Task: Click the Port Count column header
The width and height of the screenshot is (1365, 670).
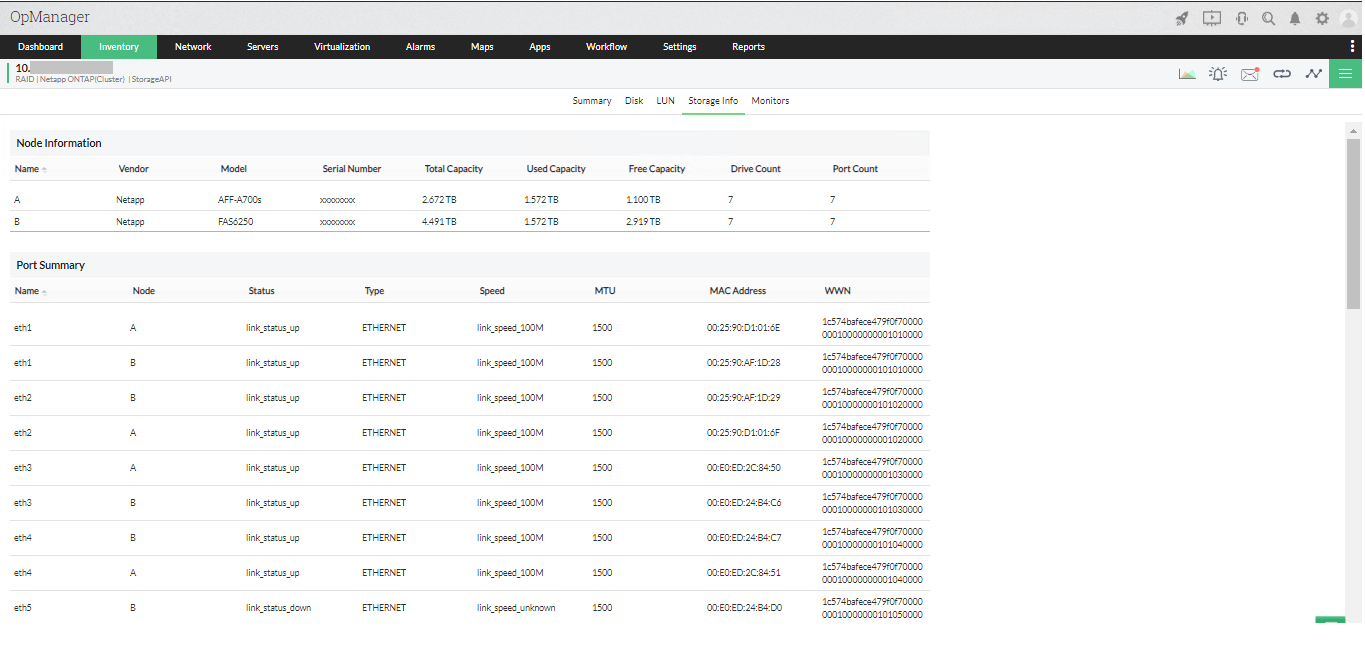Action: click(x=855, y=169)
